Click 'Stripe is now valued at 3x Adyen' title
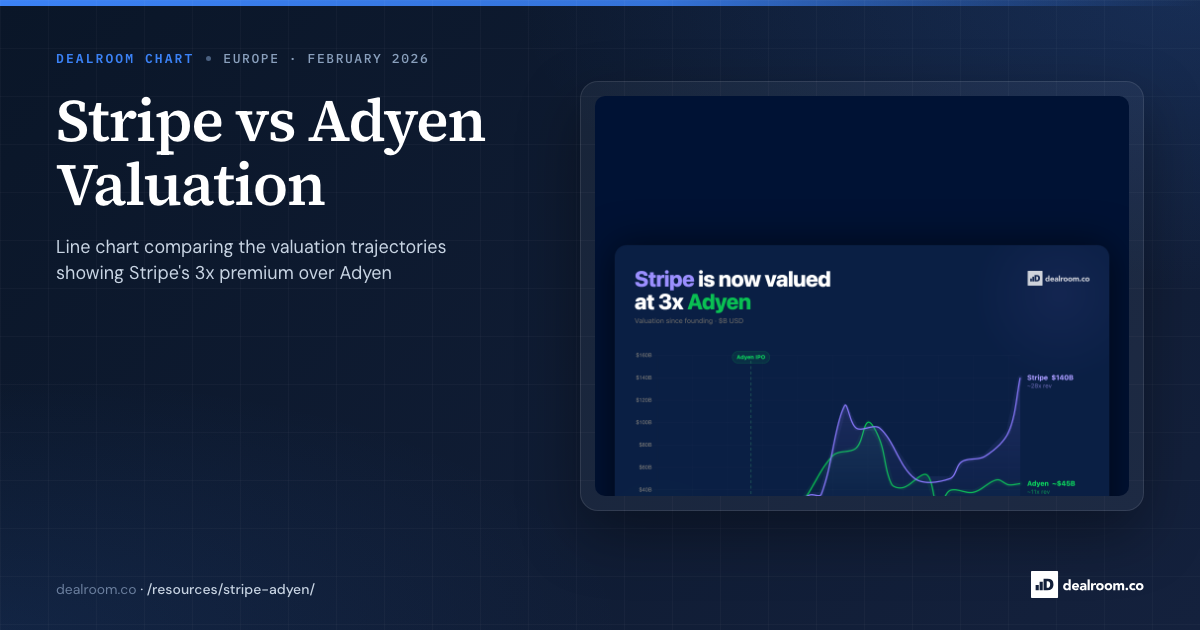The image size is (1200, 630). point(733,290)
